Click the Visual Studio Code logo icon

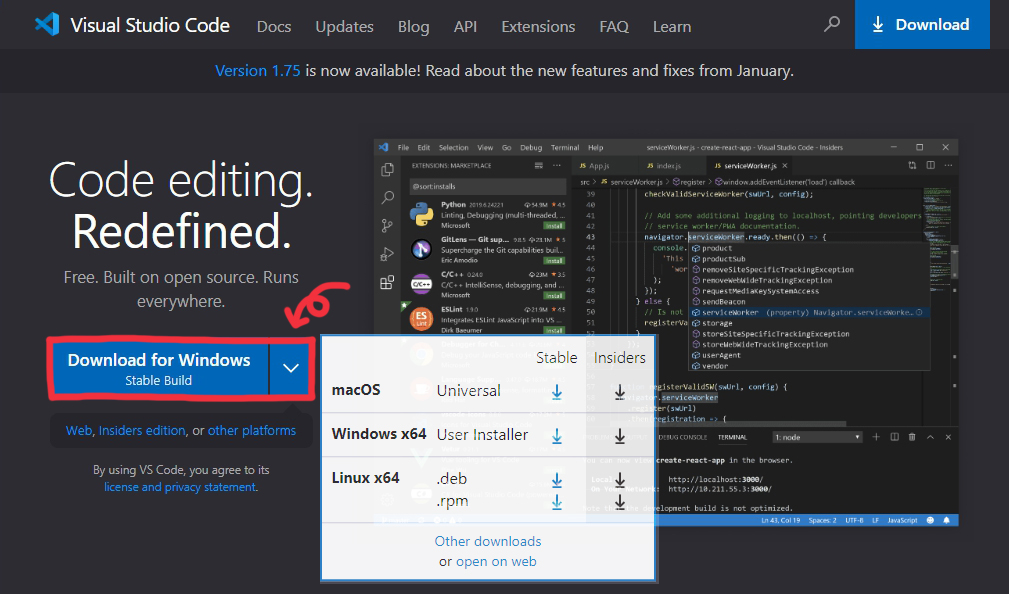[x=47, y=24]
